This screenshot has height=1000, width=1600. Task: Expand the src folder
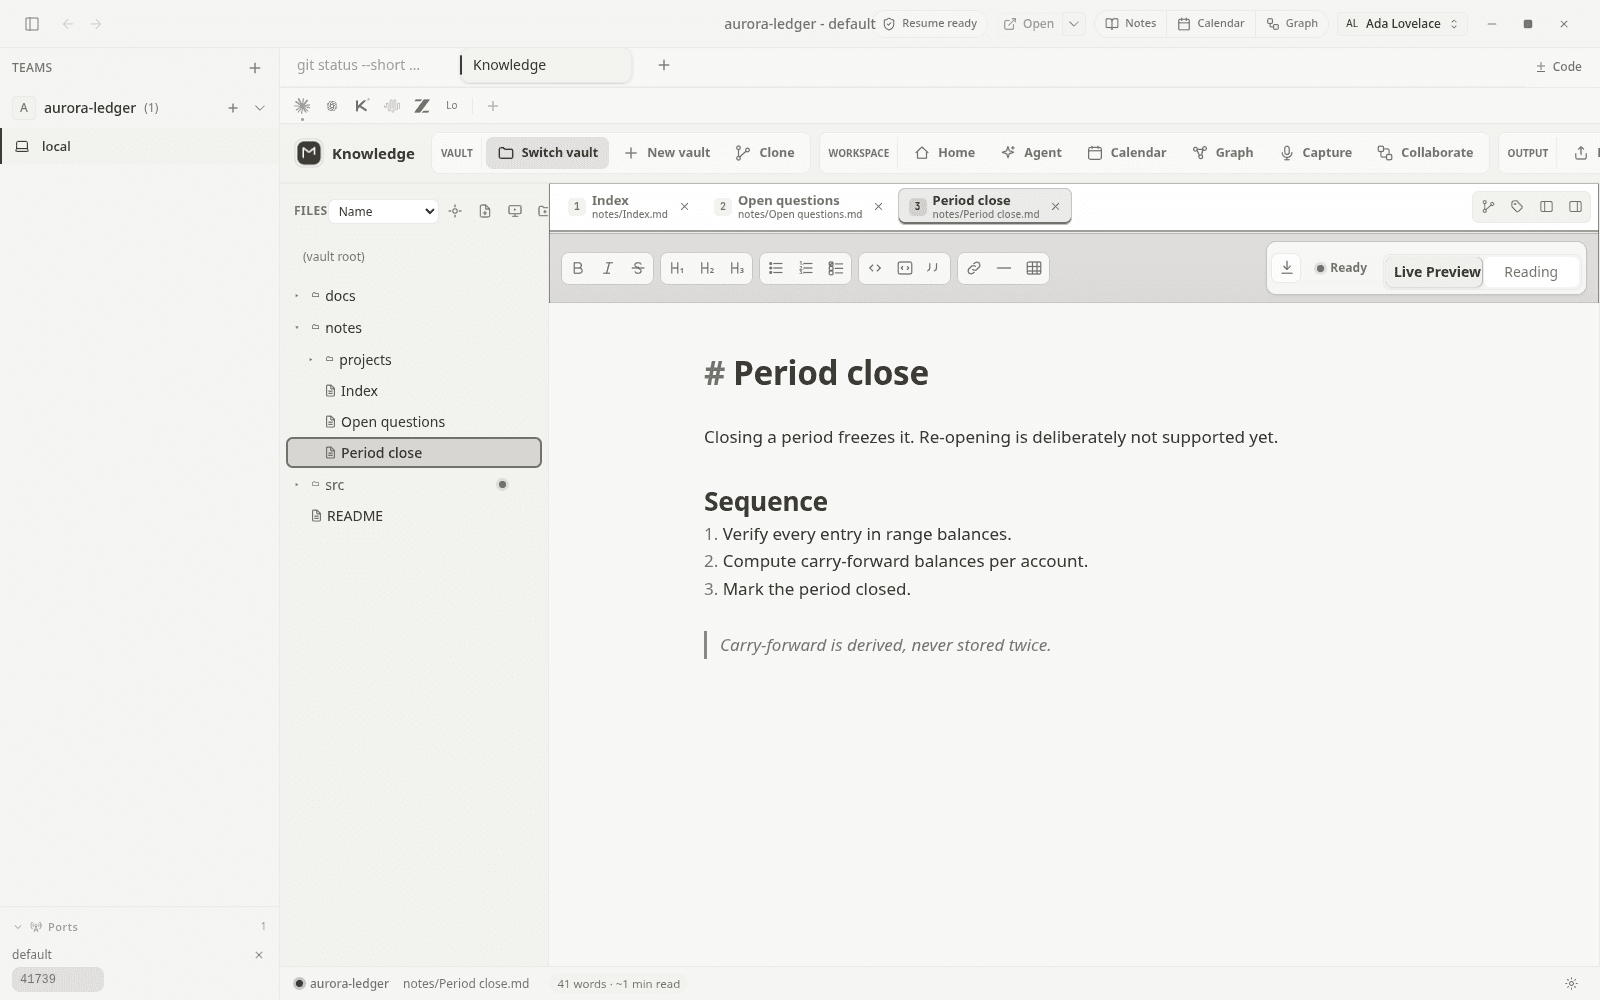click(297, 485)
